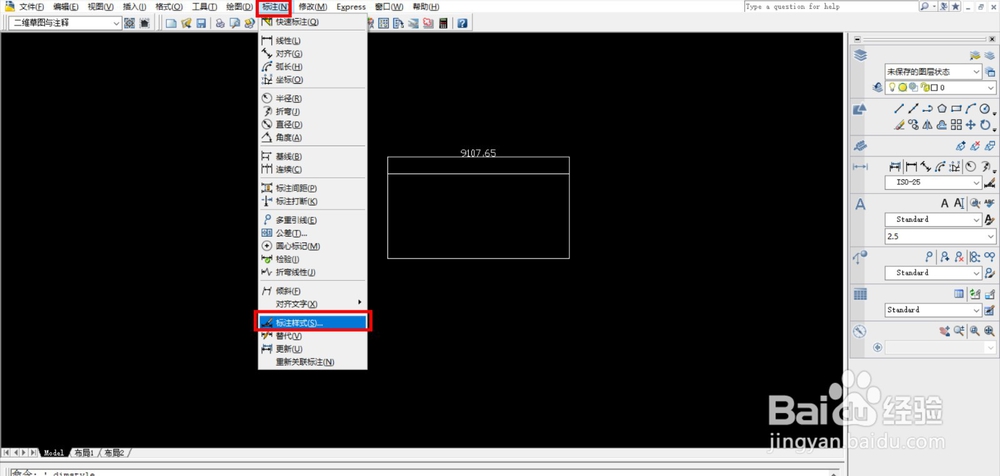This screenshot has height=476, width=1000.
Task: Select the Erase tool in dashboard
Action: (x=899, y=125)
